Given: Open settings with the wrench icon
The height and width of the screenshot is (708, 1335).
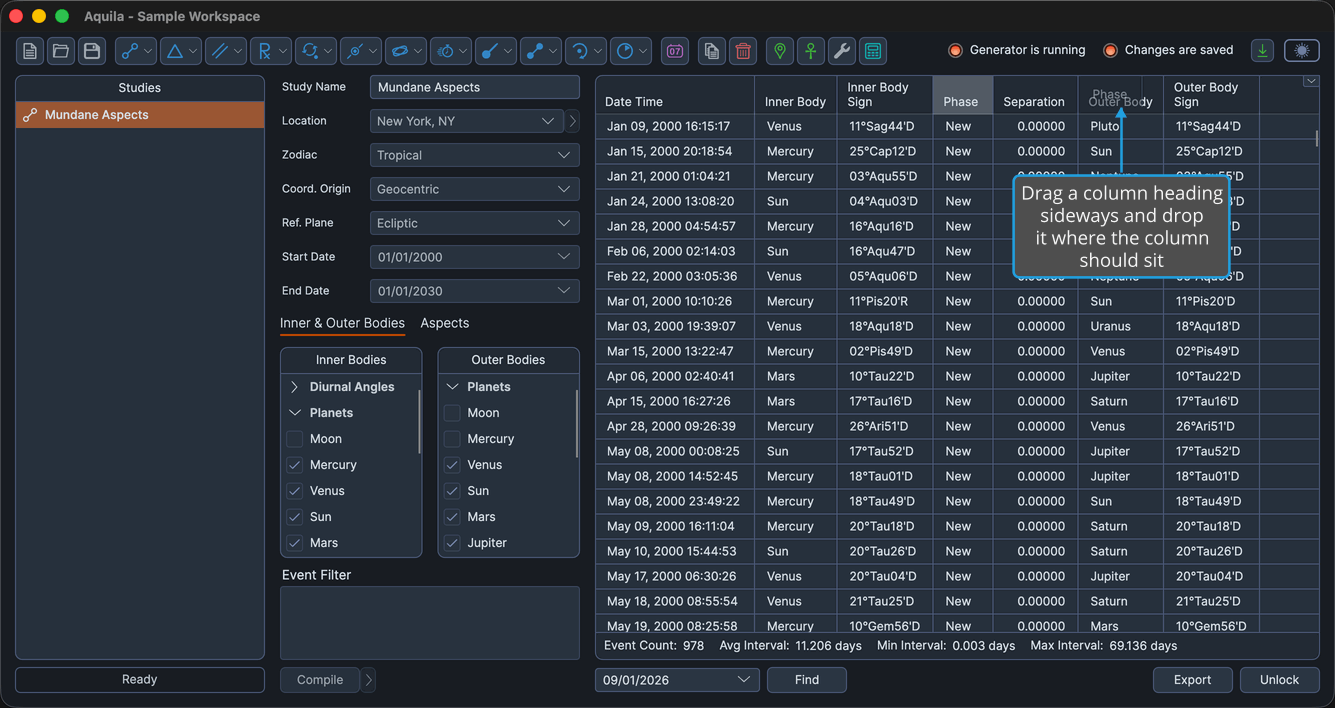Looking at the screenshot, I should coord(842,51).
